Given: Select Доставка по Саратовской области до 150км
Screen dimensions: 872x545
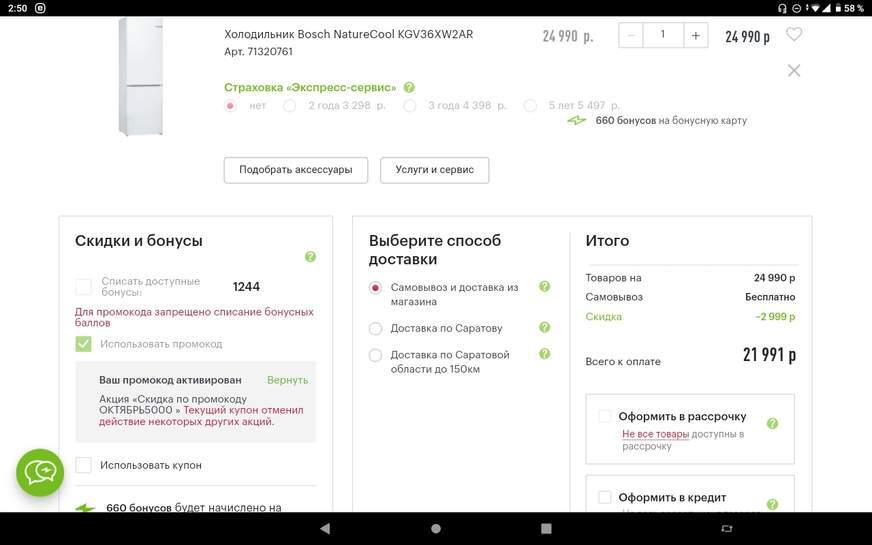Looking at the screenshot, I should (376, 355).
